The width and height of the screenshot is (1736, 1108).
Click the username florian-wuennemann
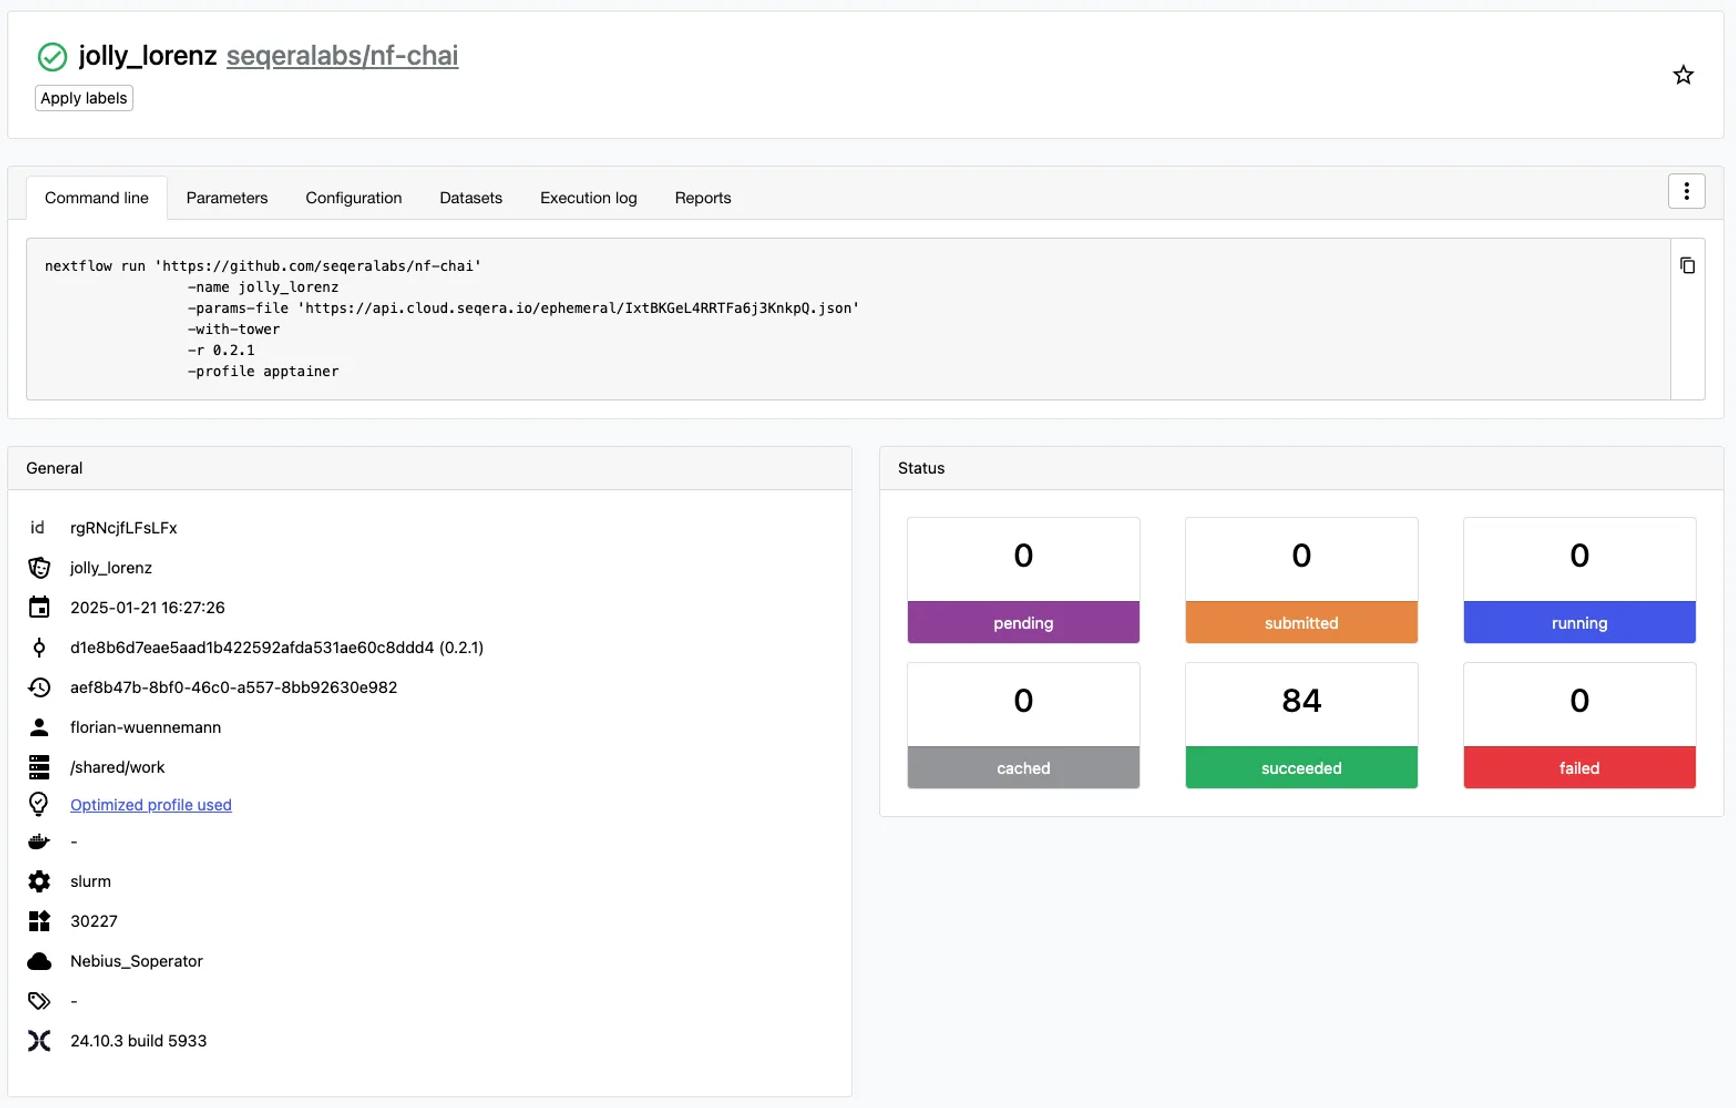146,728
